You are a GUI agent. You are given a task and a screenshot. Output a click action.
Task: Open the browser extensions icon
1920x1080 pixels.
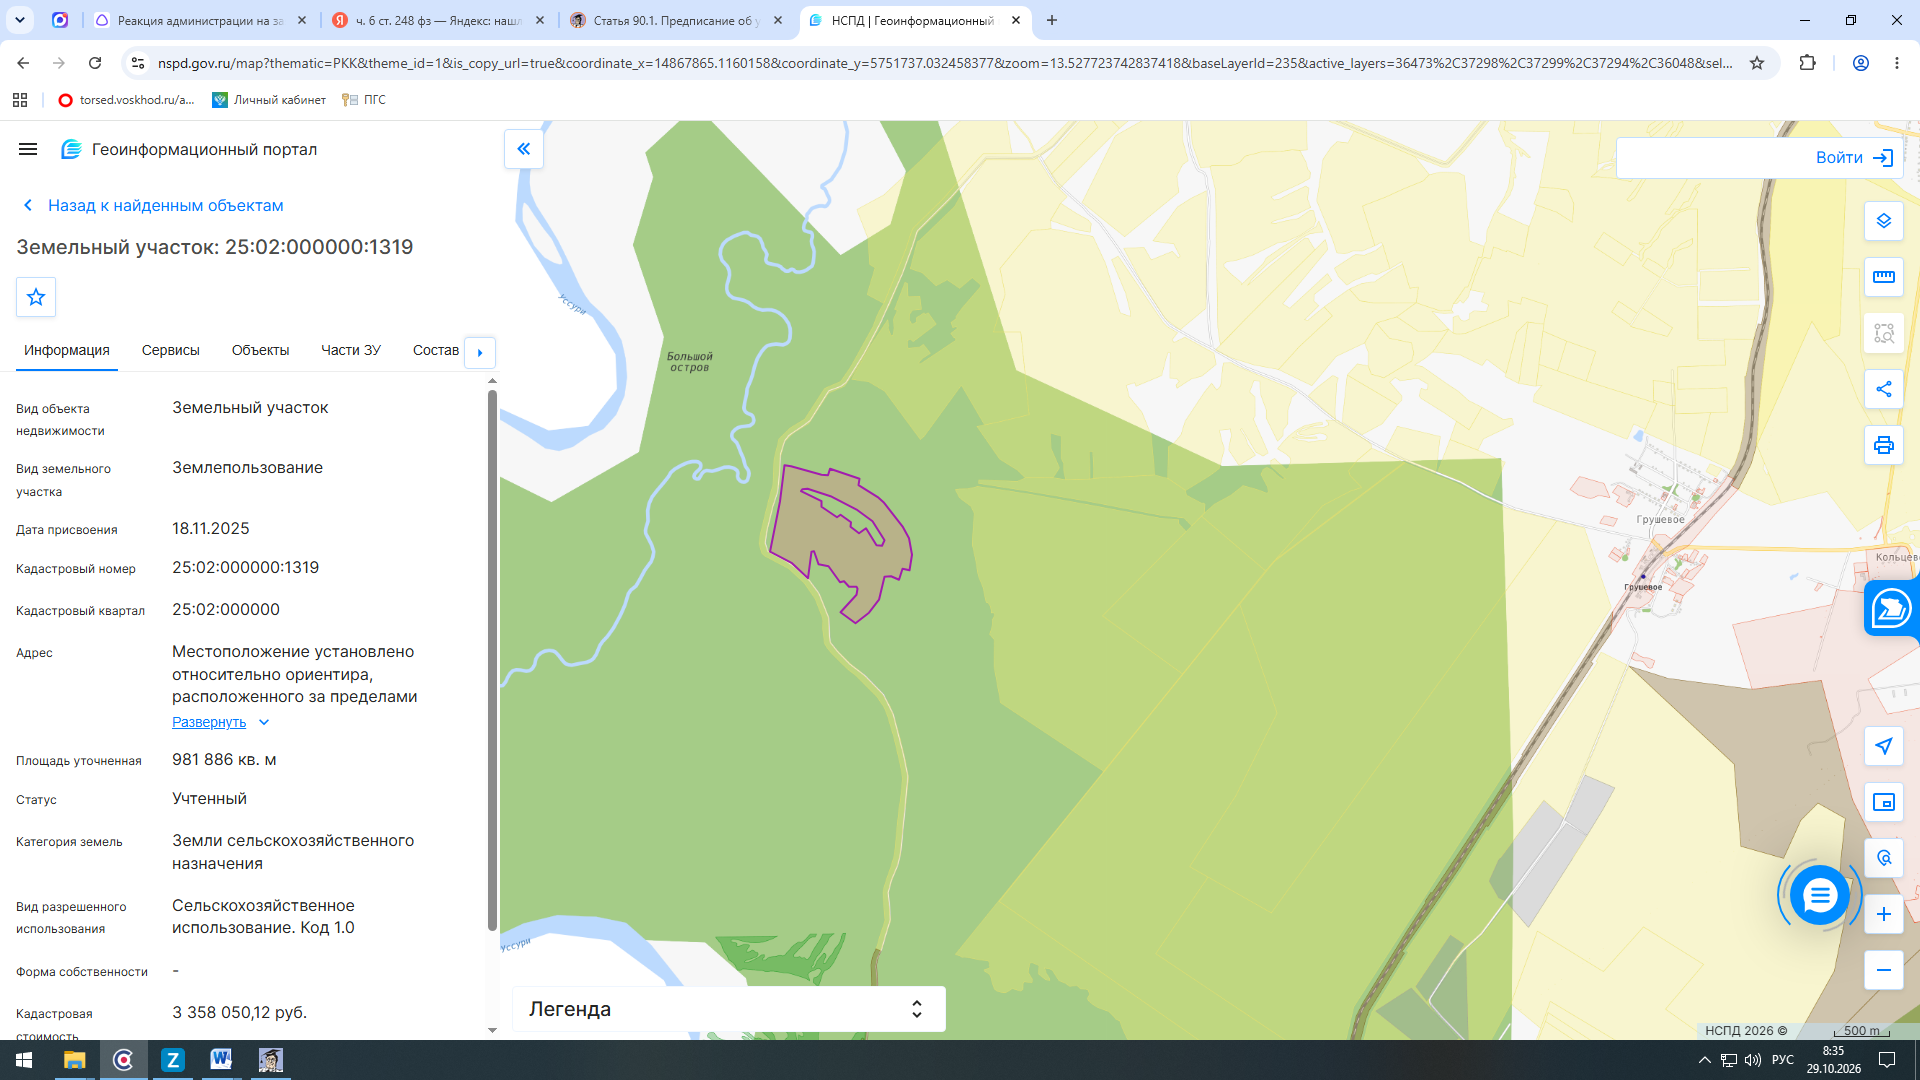(x=1807, y=63)
